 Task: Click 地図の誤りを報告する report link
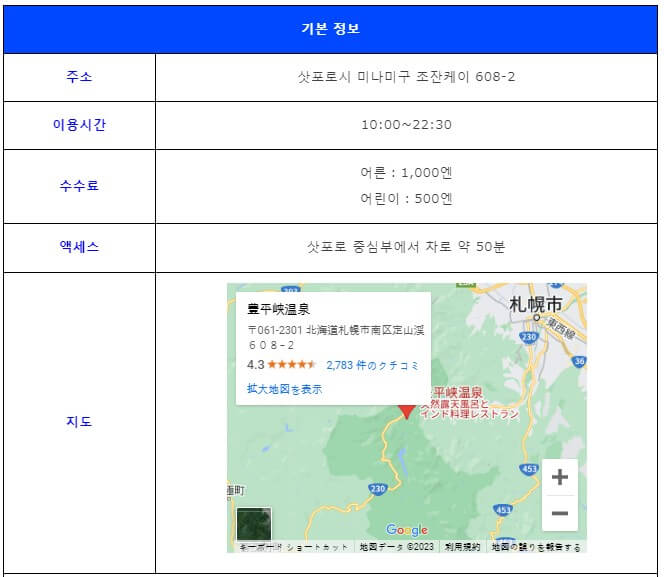click(536, 547)
